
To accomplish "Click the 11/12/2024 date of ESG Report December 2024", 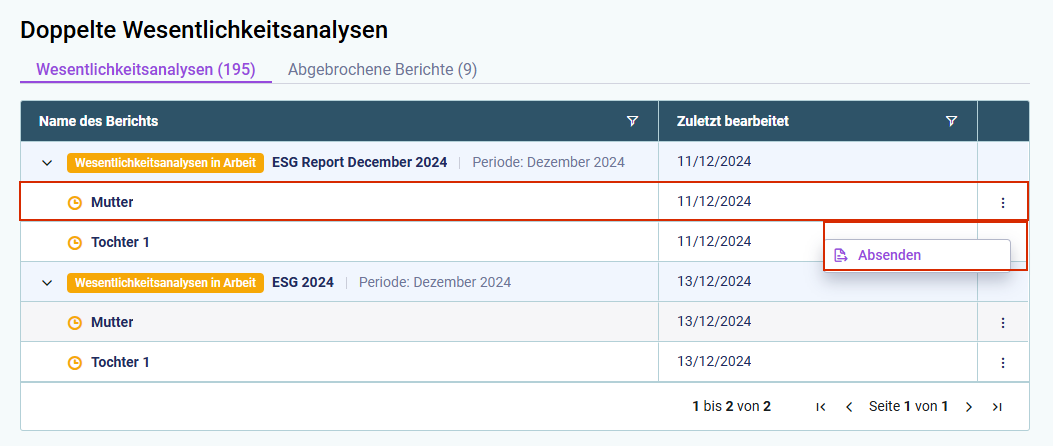I will [714, 161].
